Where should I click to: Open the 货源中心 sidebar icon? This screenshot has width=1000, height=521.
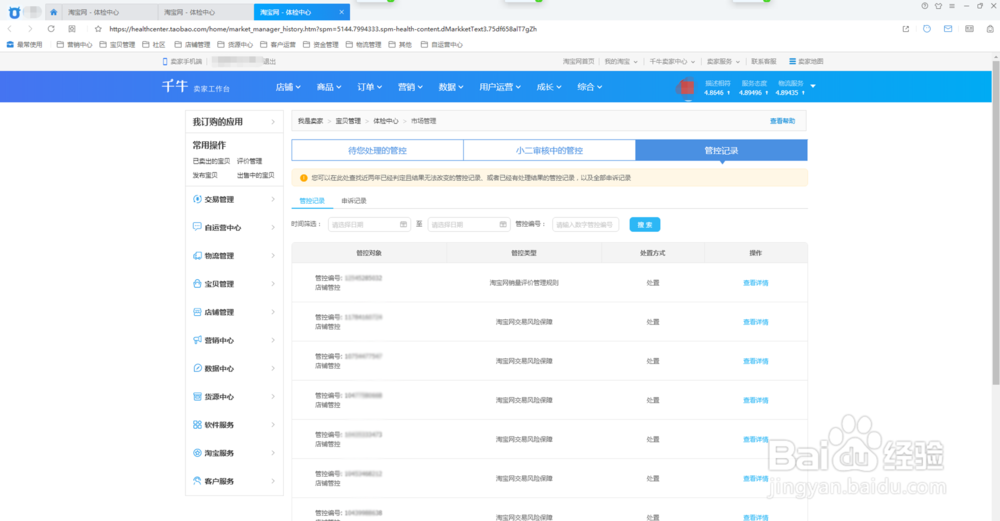coord(197,397)
